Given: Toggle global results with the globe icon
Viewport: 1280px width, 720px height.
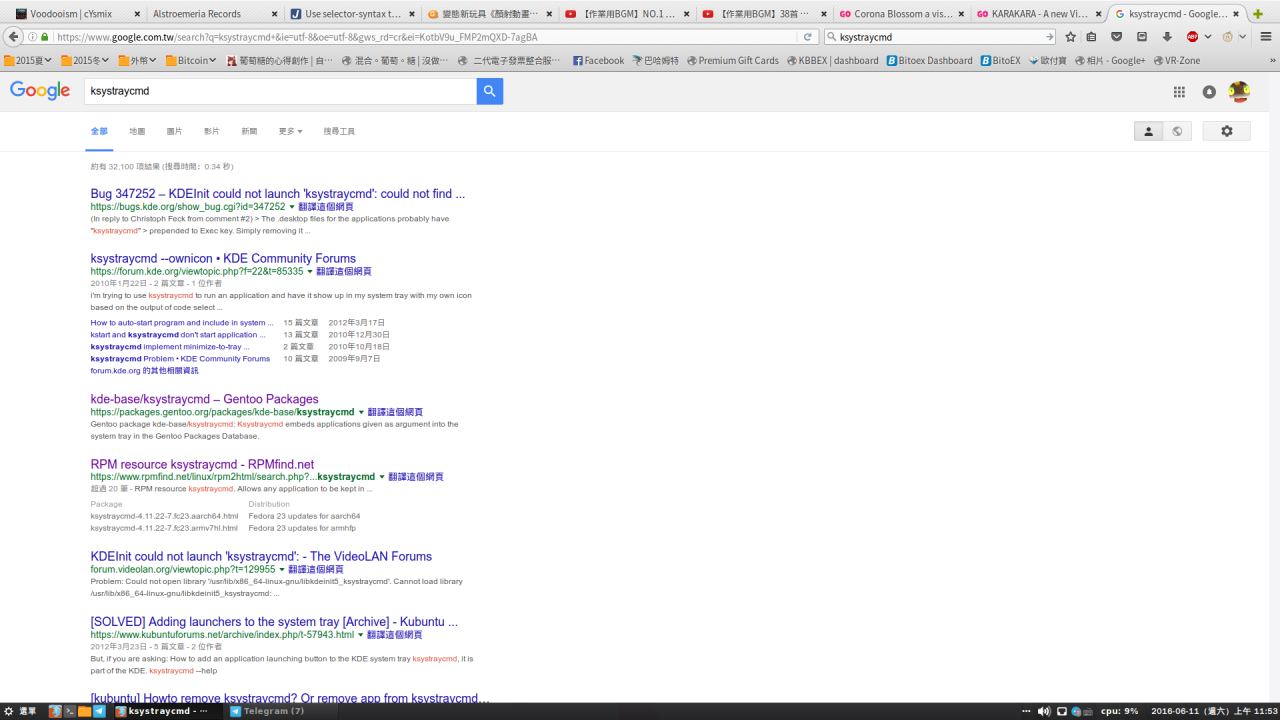Looking at the screenshot, I should point(1177,131).
